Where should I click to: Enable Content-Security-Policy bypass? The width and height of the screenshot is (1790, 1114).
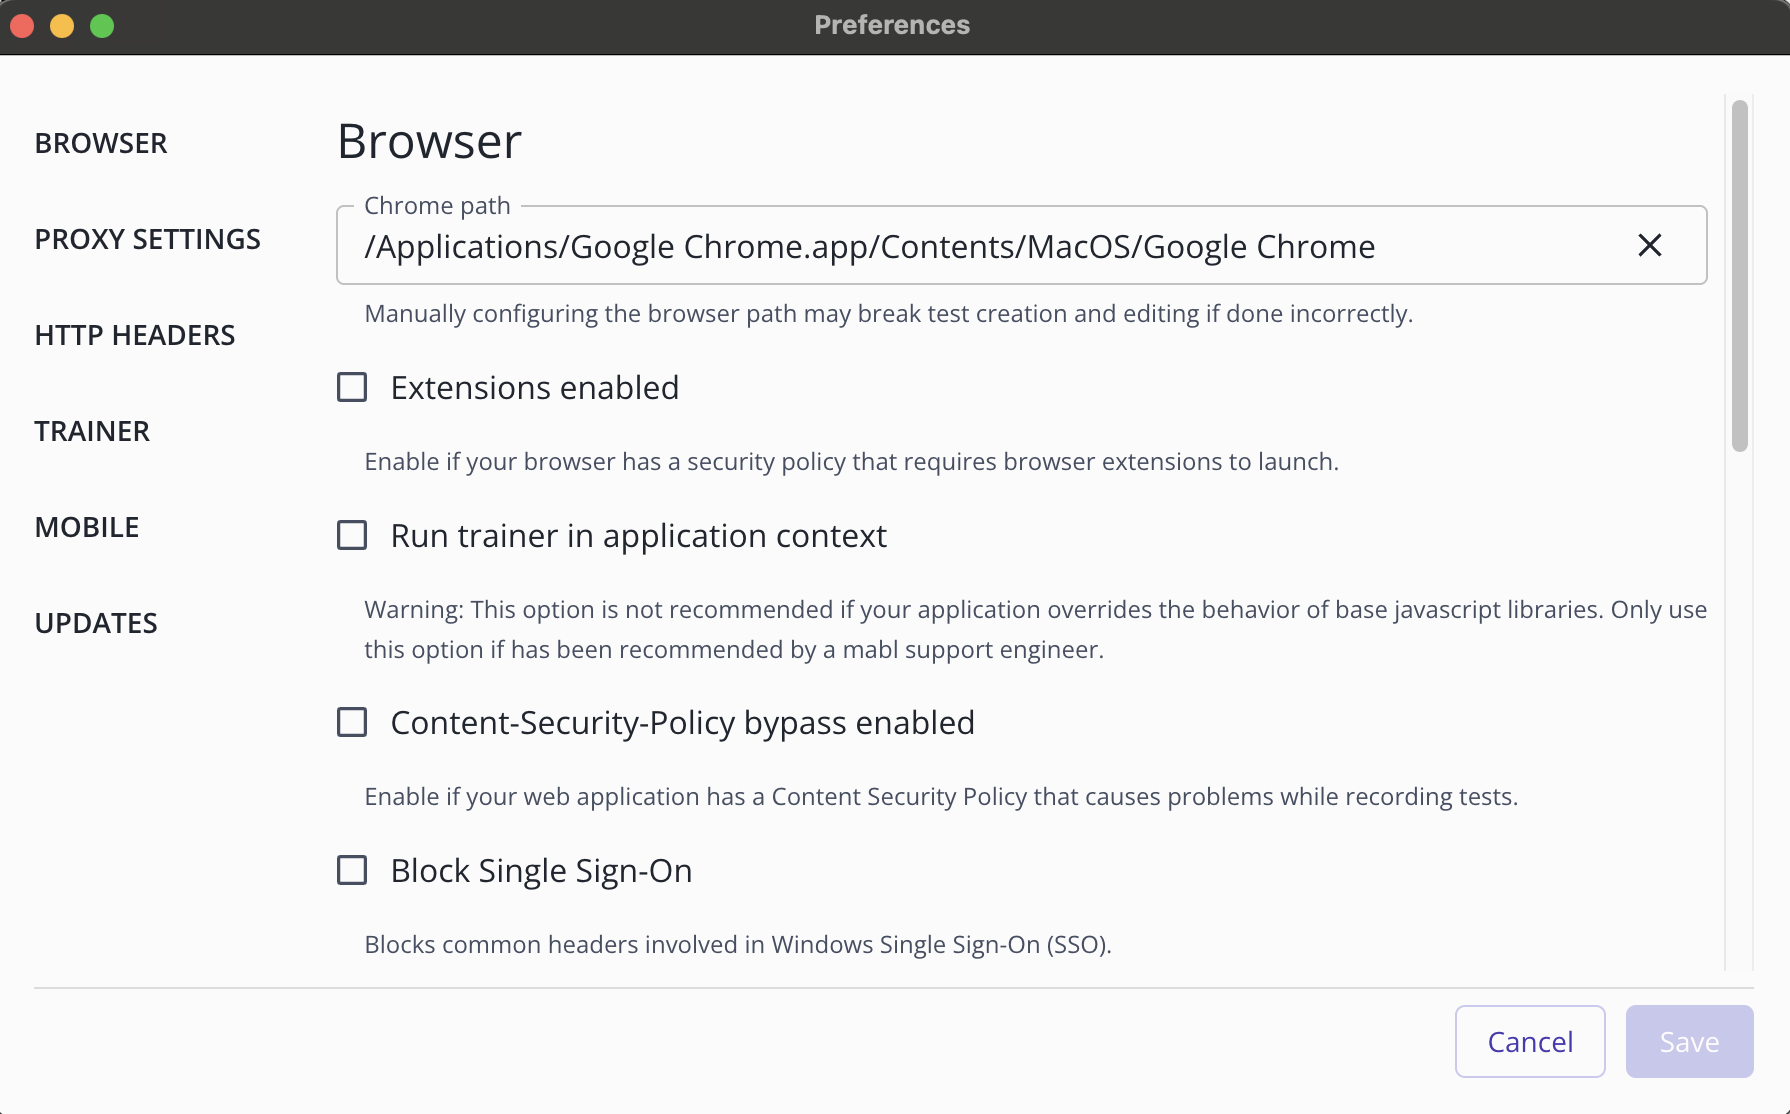coord(351,722)
